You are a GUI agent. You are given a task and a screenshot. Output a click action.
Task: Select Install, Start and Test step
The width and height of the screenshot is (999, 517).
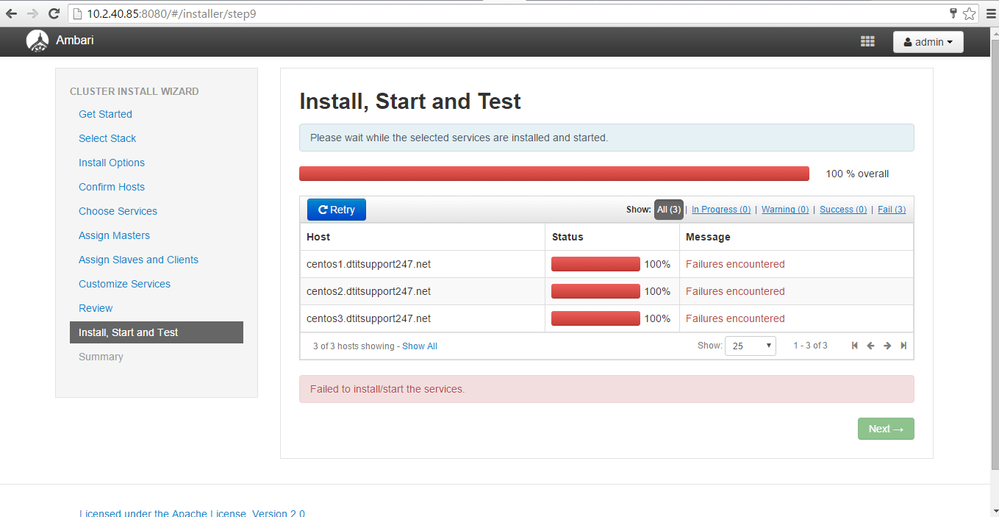coord(156,332)
